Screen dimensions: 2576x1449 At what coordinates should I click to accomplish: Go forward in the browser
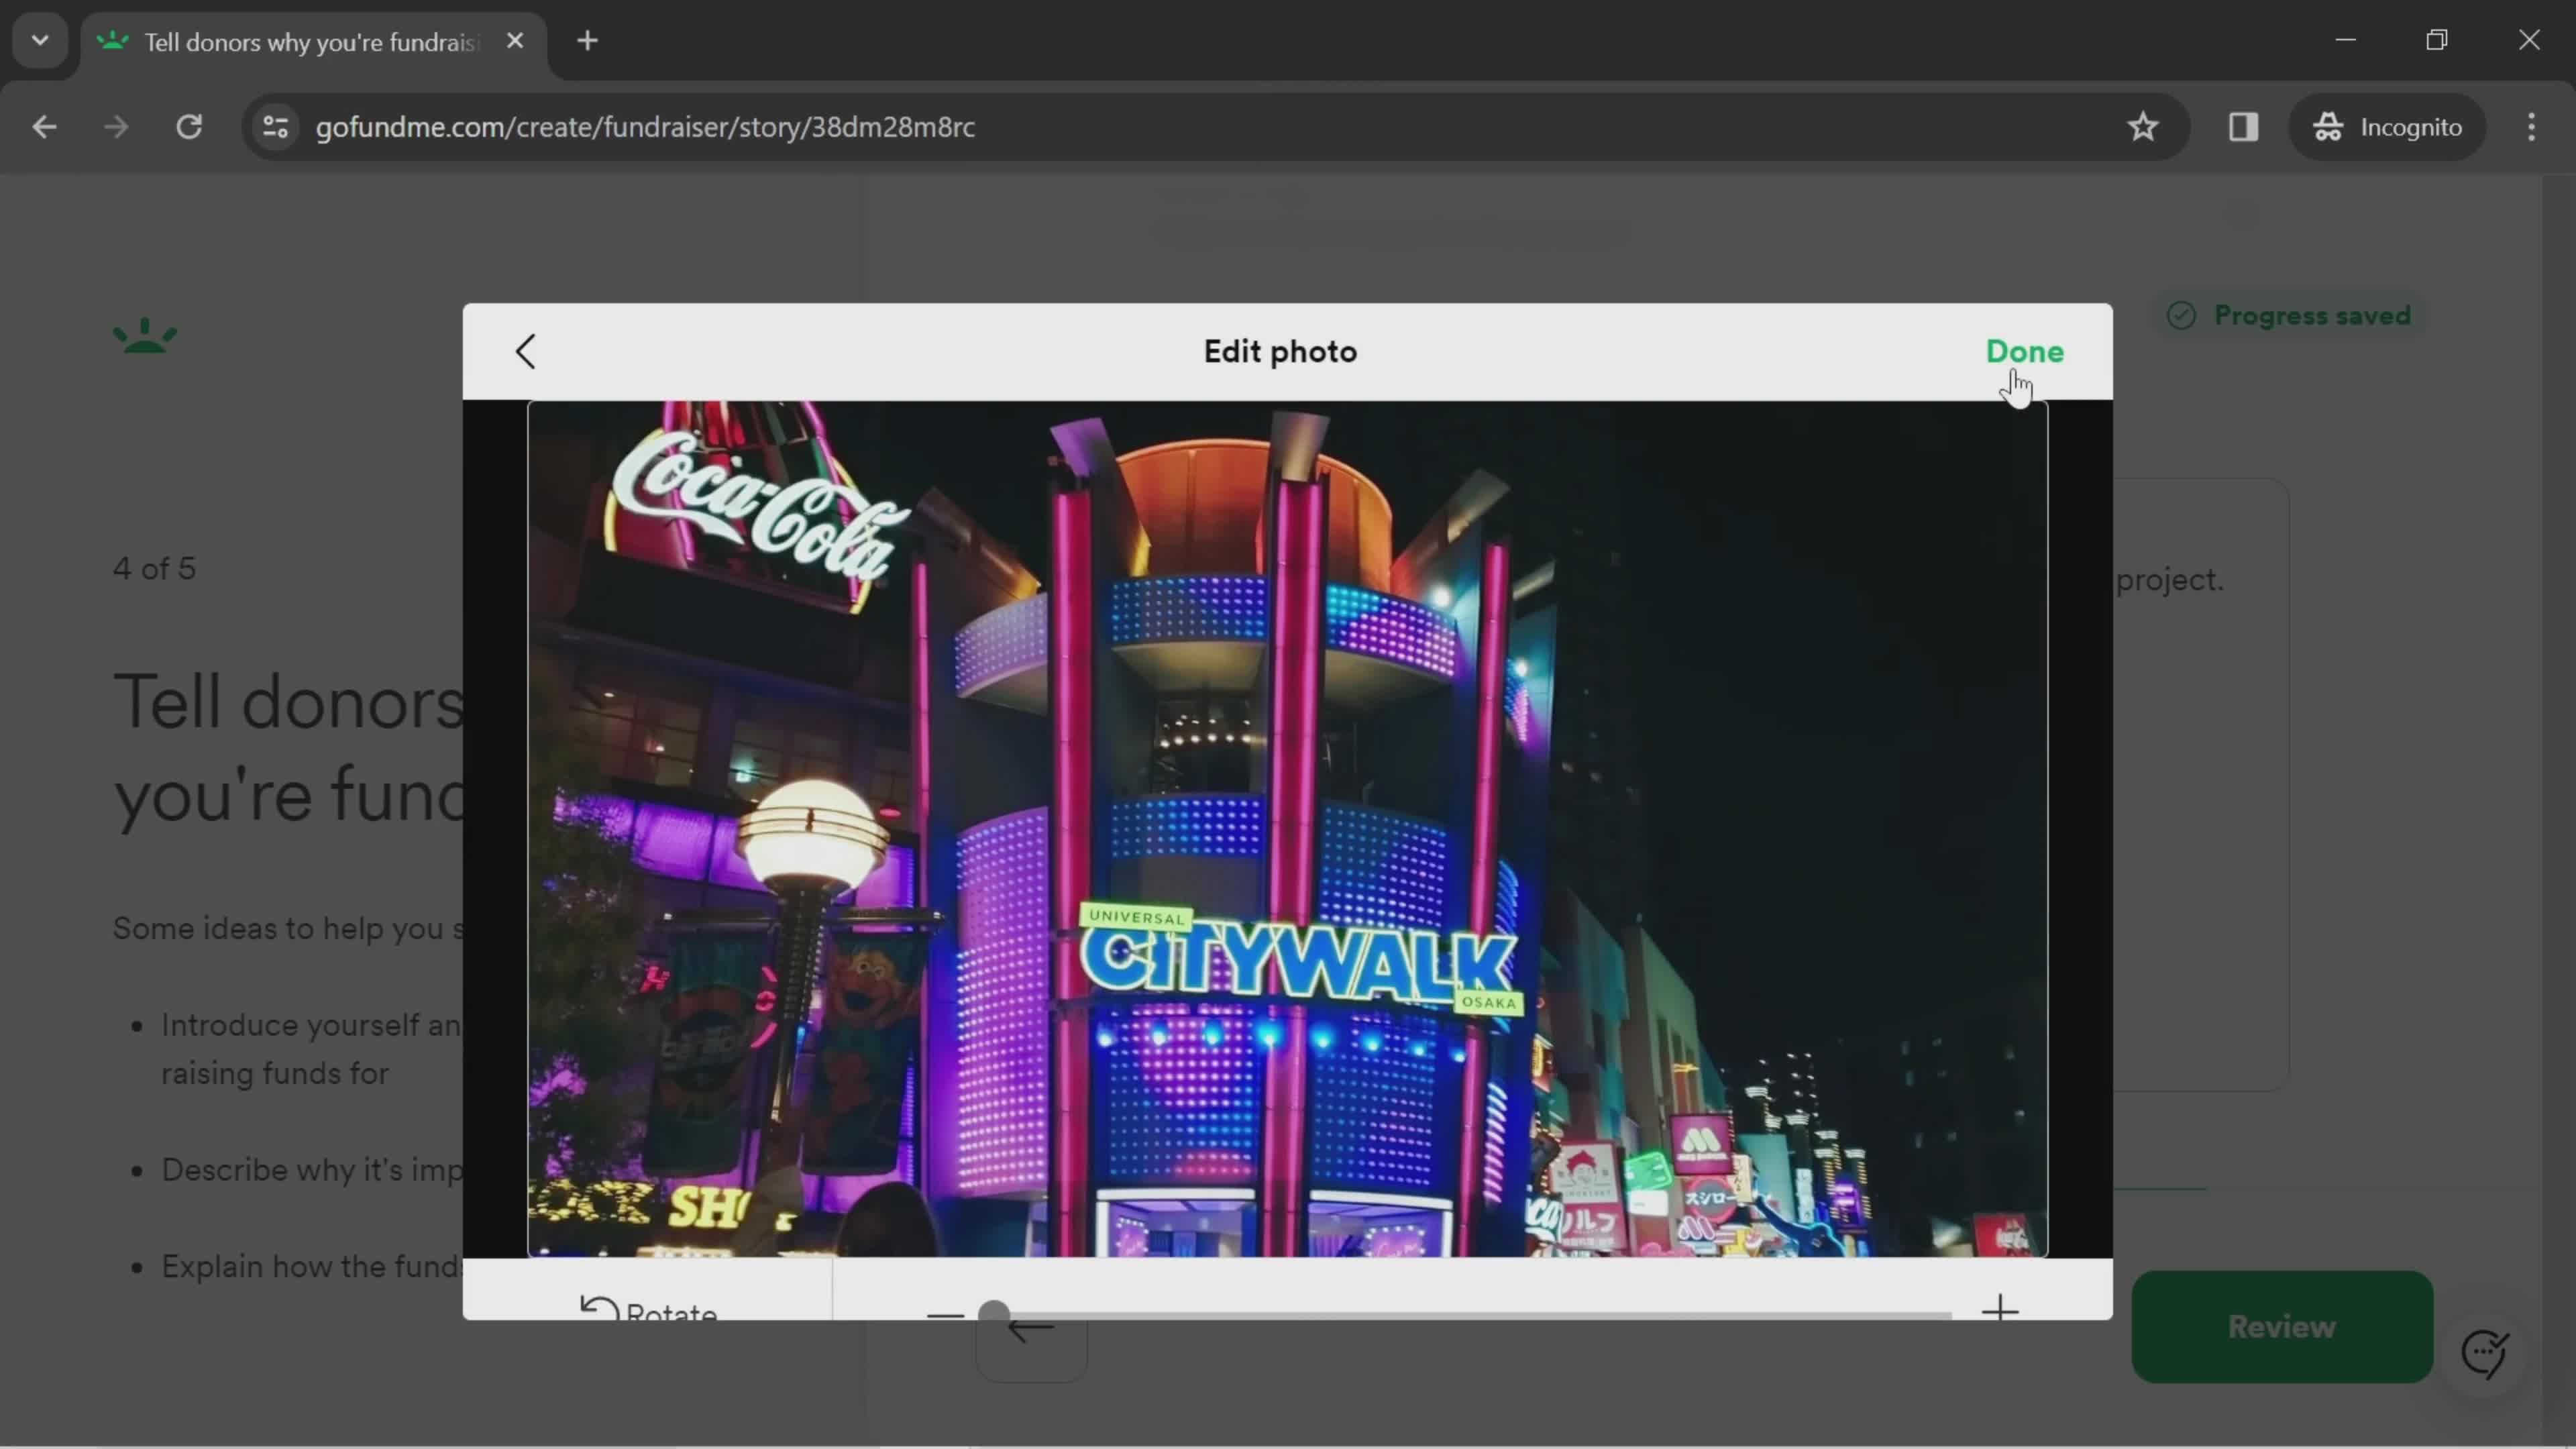(x=116, y=127)
